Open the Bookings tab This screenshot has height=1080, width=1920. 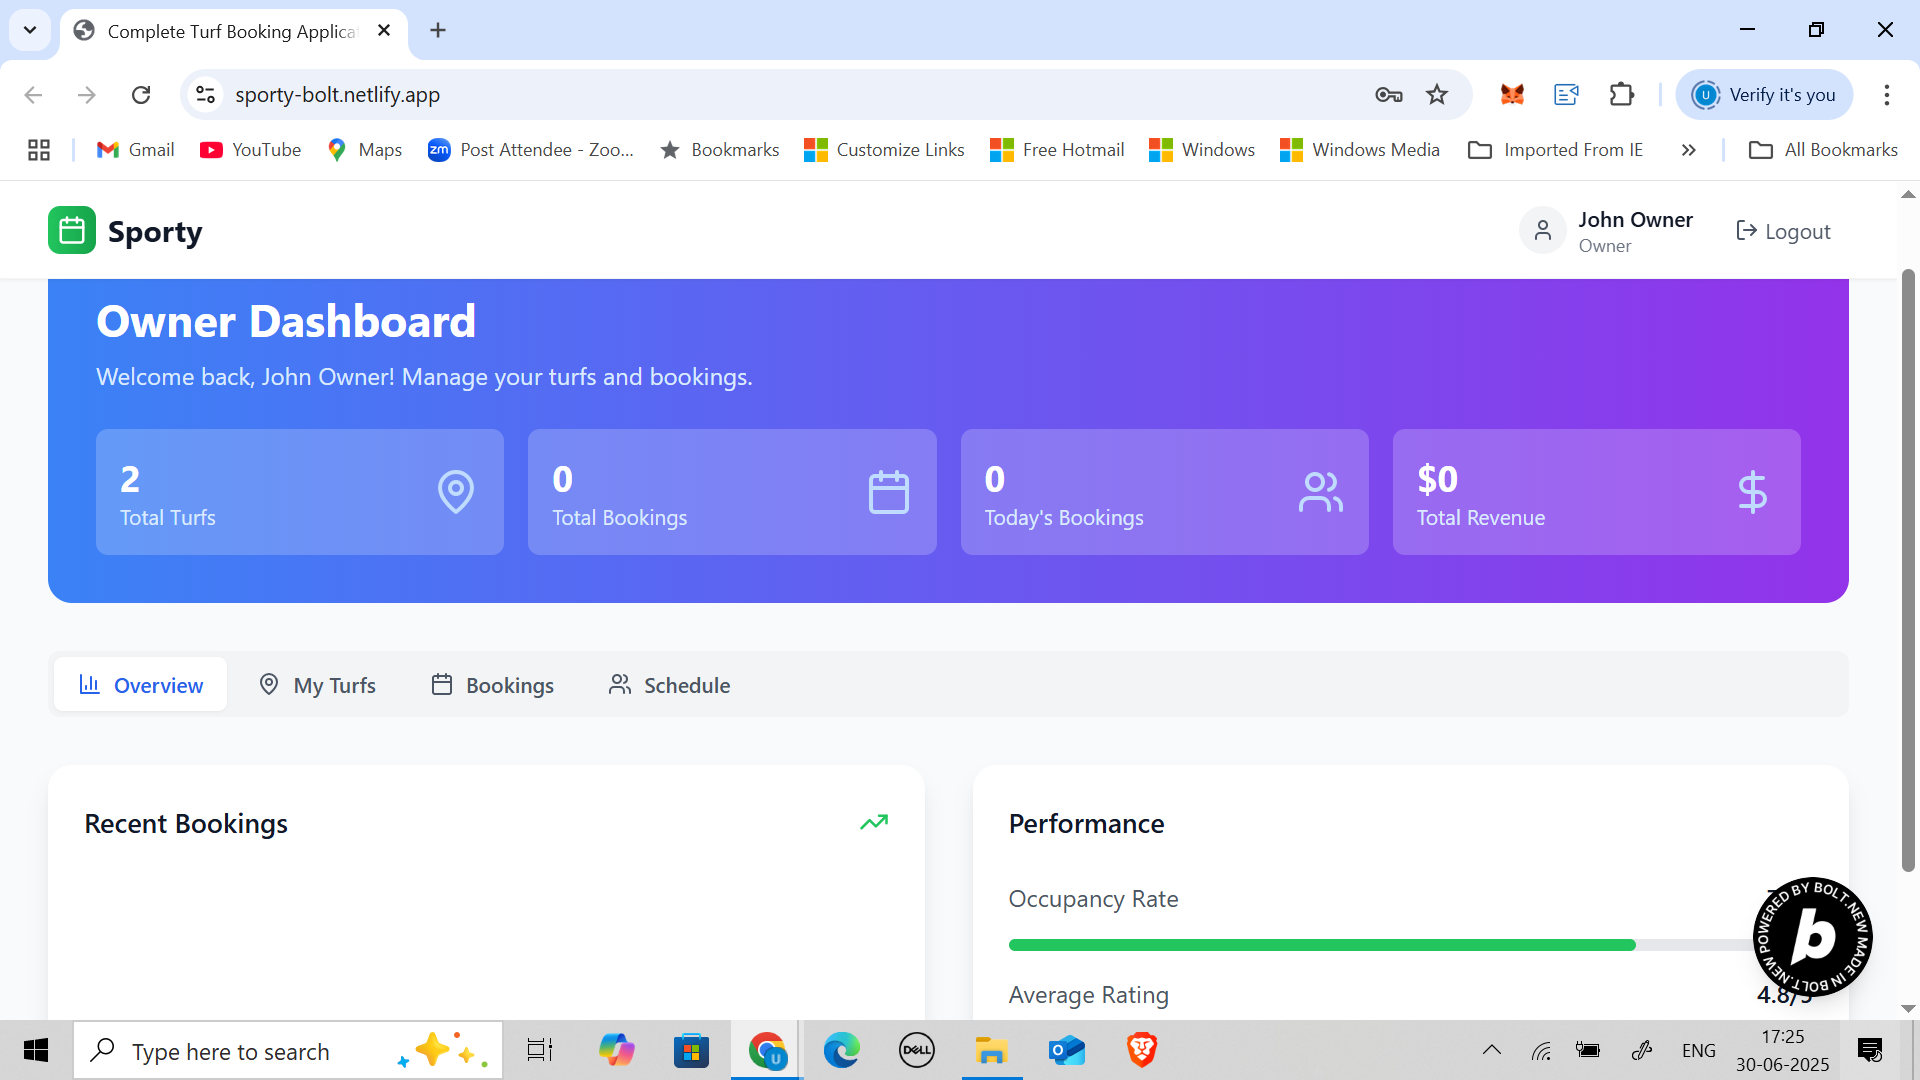(493, 685)
